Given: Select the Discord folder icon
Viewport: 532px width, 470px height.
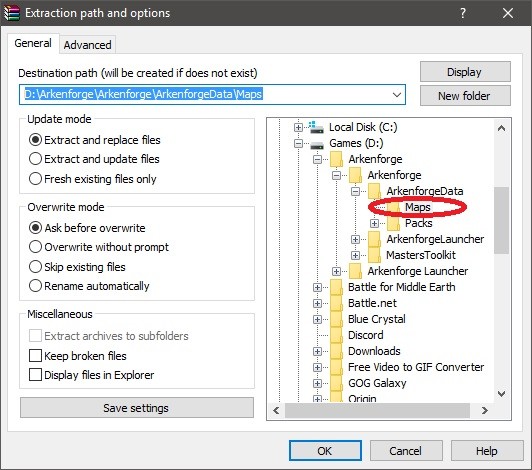Looking at the screenshot, I should 336,335.
